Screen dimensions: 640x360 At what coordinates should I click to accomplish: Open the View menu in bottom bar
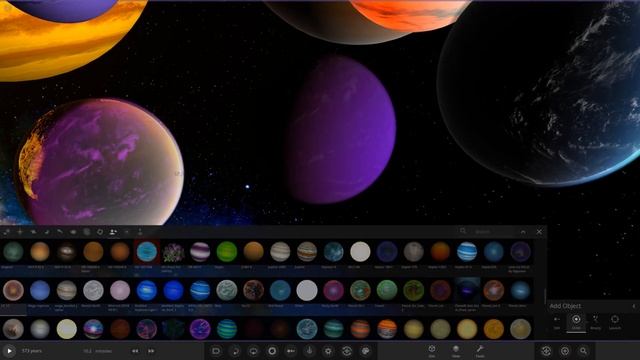pyautogui.click(x=456, y=351)
